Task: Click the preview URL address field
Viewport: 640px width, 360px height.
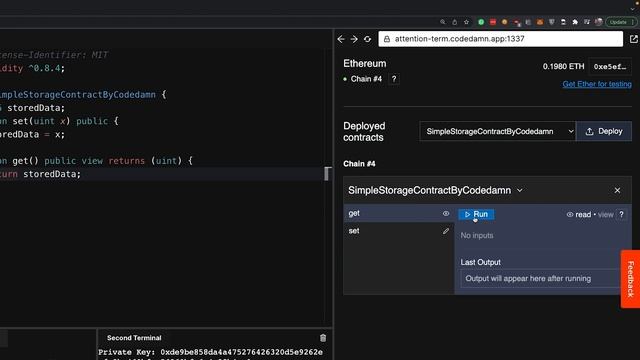Action: [500, 39]
